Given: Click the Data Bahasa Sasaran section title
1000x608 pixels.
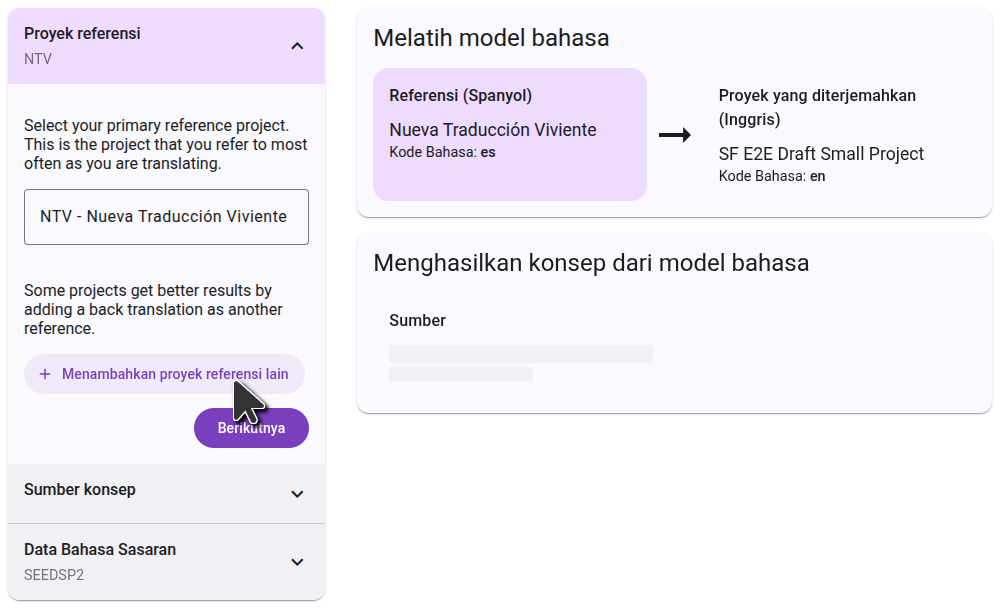Looking at the screenshot, I should pyautogui.click(x=100, y=550).
